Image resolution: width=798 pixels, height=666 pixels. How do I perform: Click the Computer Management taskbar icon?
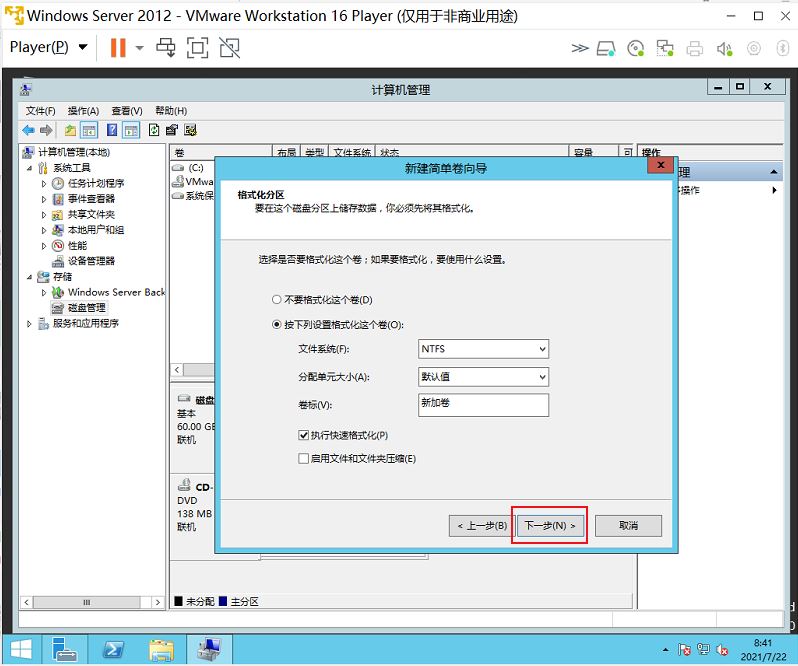[x=210, y=650]
